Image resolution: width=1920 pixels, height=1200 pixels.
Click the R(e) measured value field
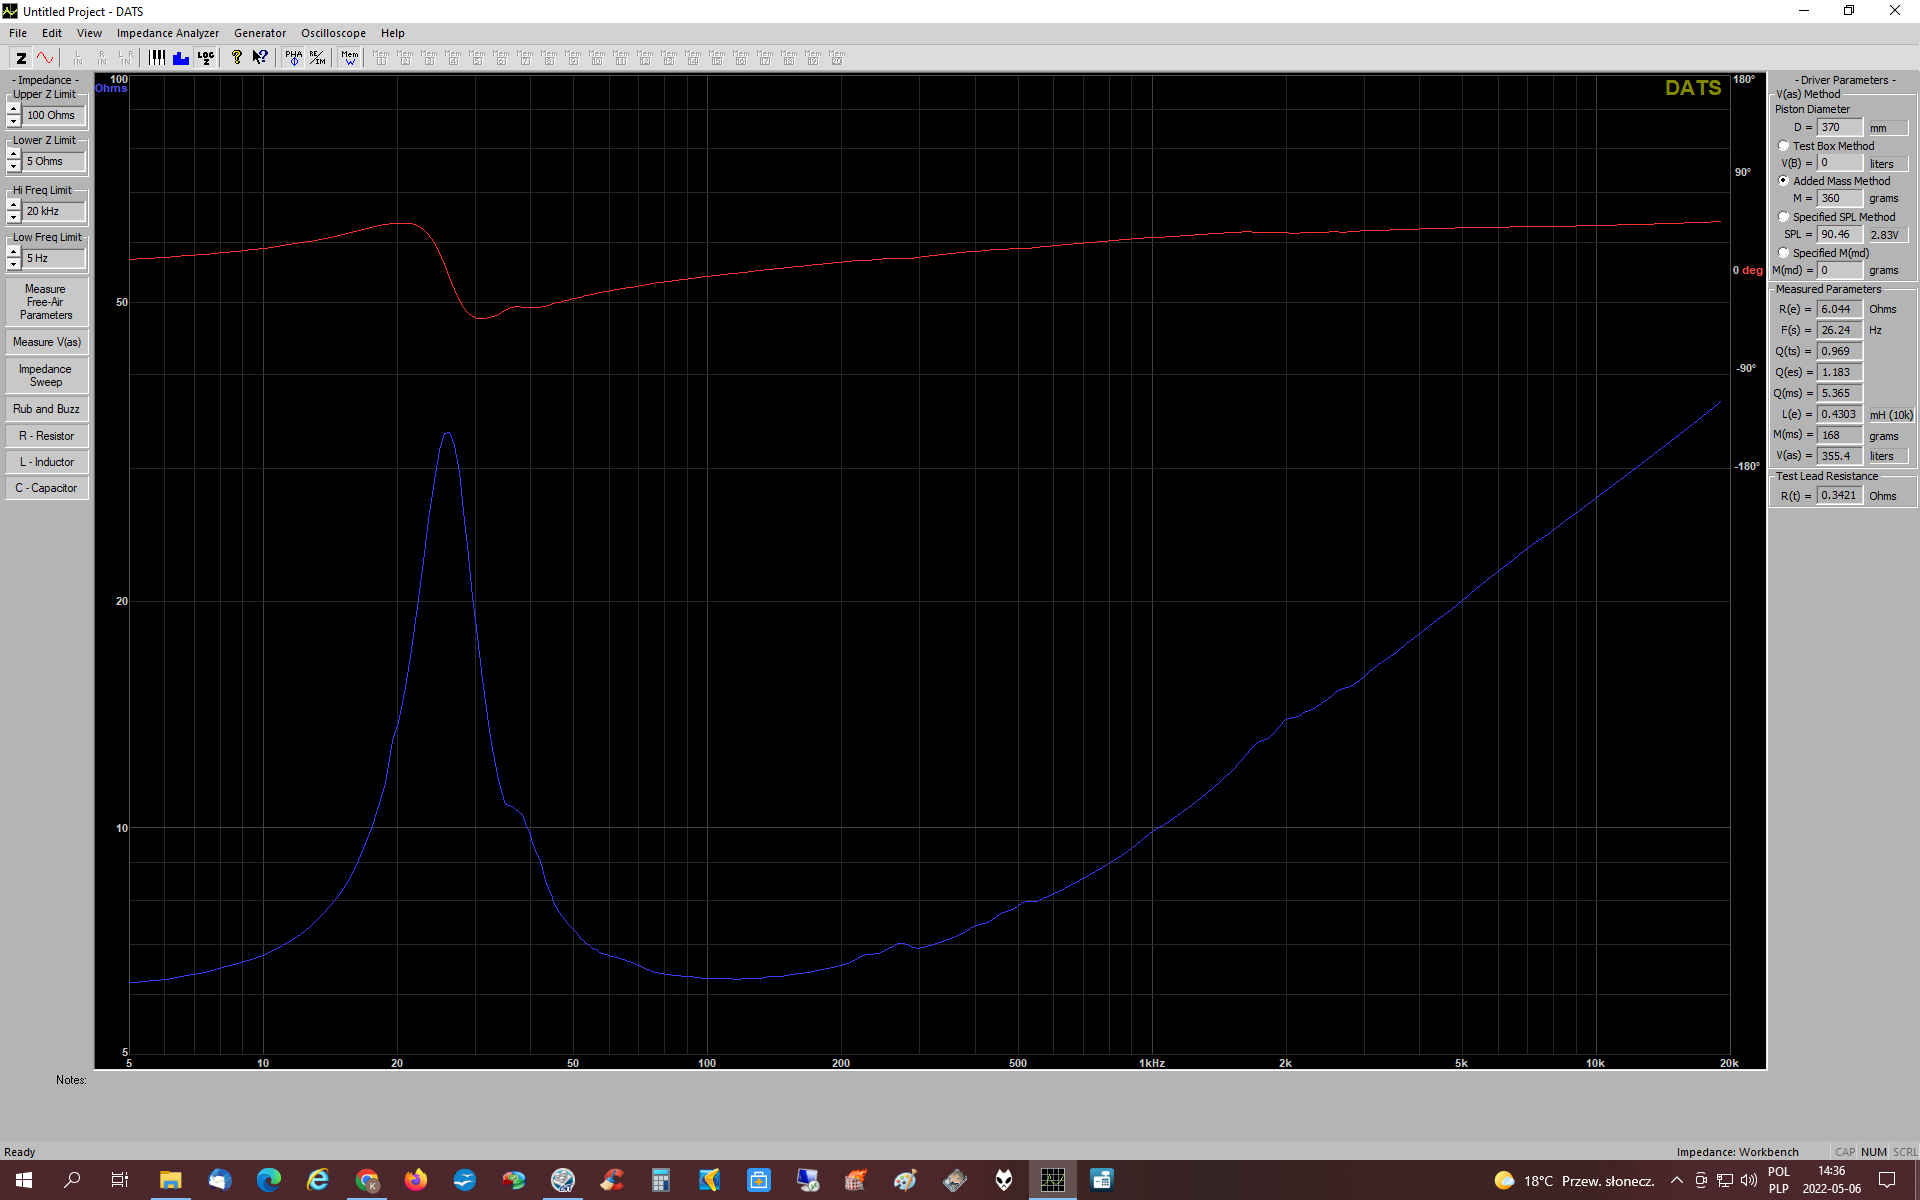click(x=1840, y=309)
